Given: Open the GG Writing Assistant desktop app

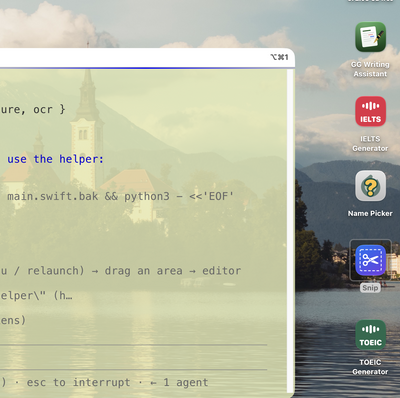Looking at the screenshot, I should (x=370, y=37).
